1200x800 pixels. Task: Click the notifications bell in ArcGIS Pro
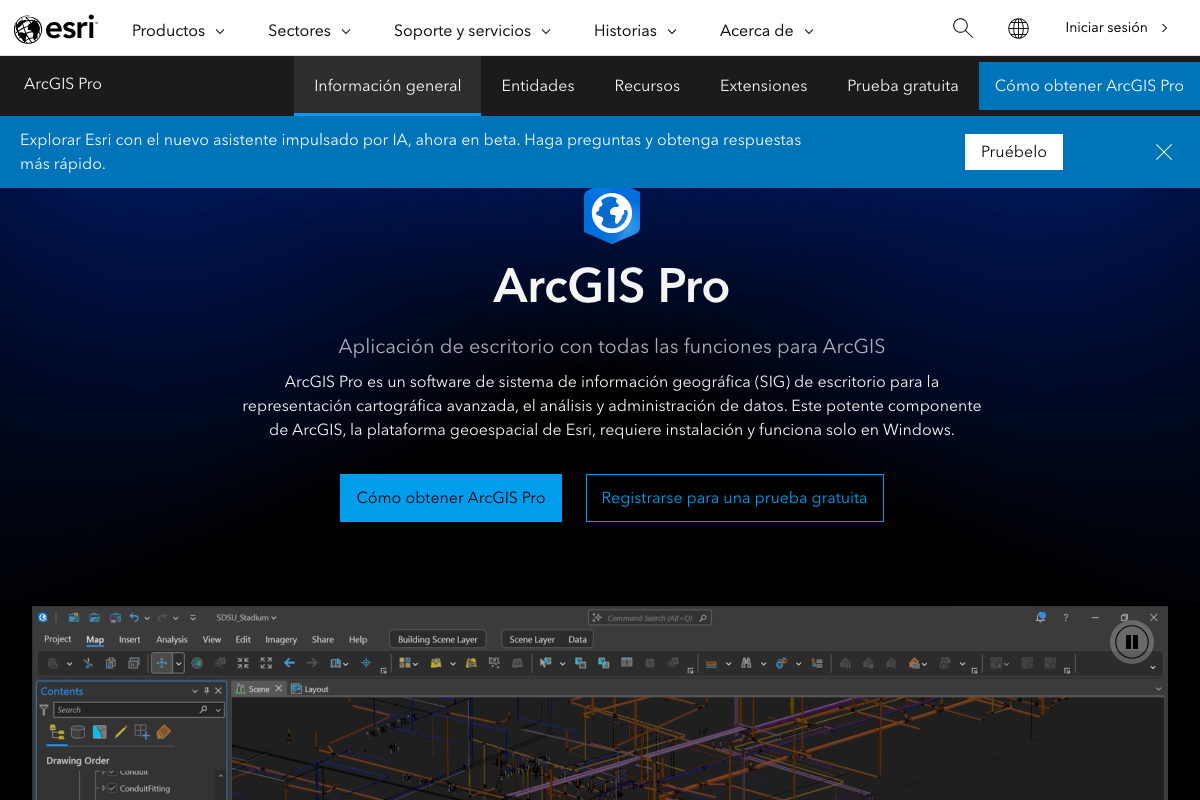tap(1041, 617)
